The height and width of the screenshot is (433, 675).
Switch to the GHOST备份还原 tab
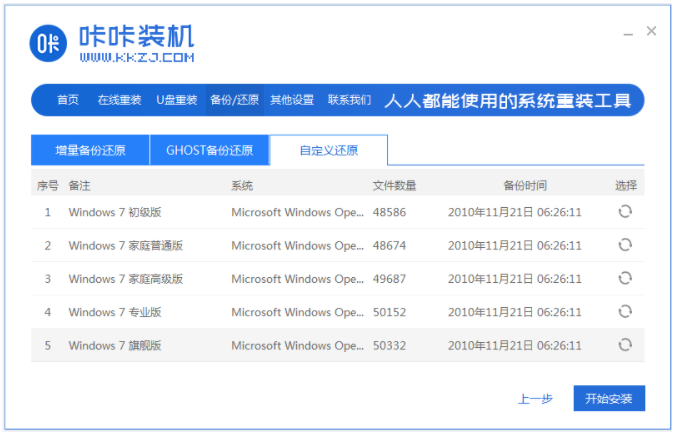[x=209, y=151]
